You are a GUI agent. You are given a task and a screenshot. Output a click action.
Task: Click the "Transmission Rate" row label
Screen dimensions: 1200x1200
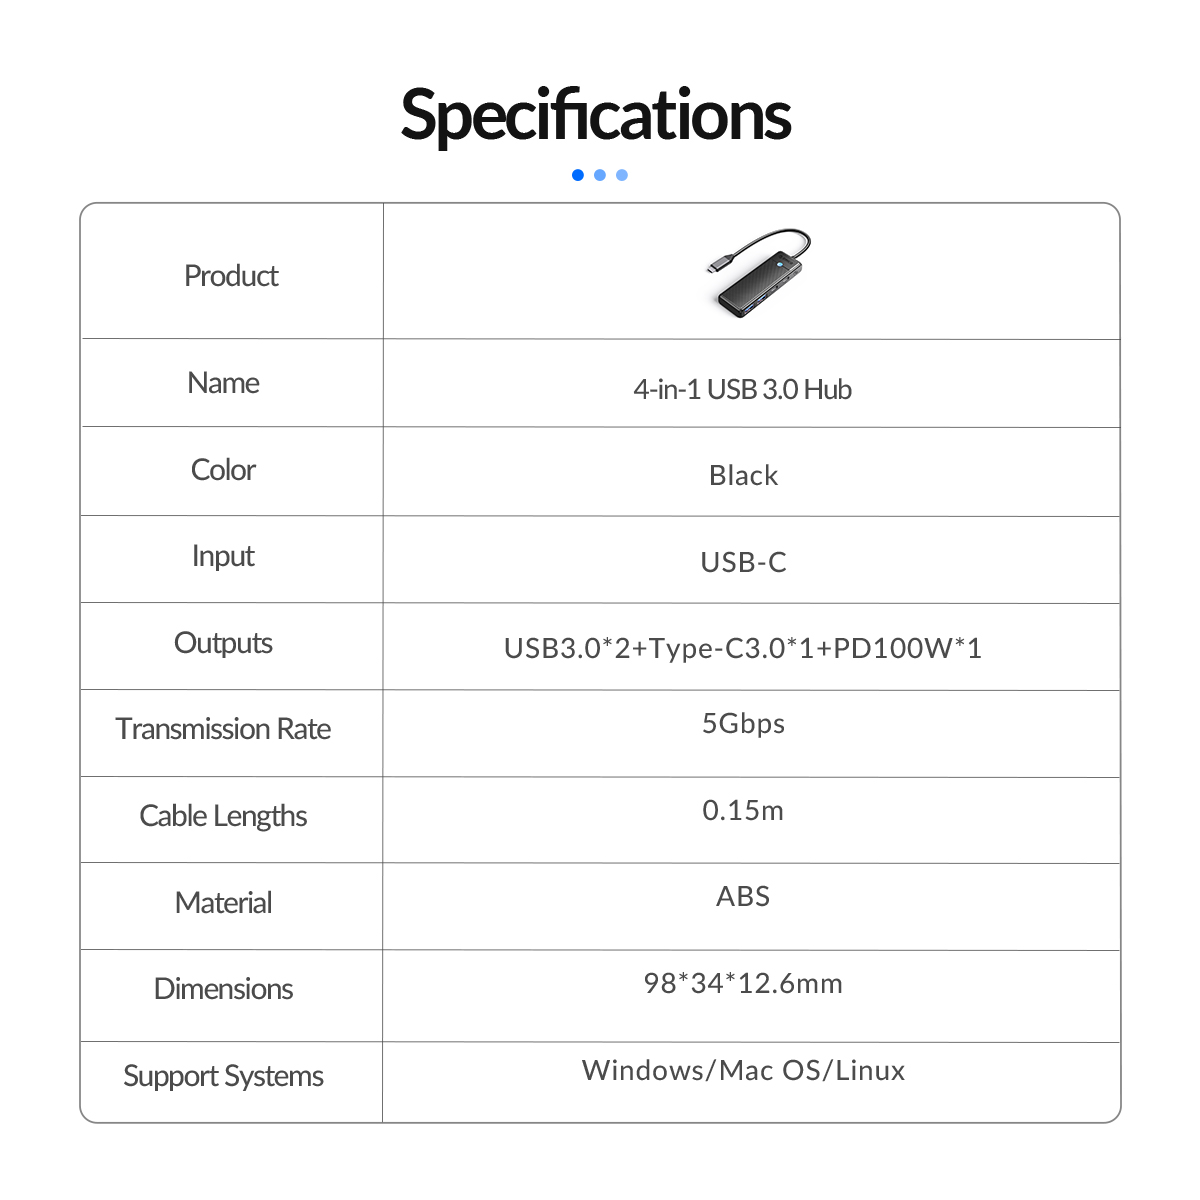coord(223,729)
